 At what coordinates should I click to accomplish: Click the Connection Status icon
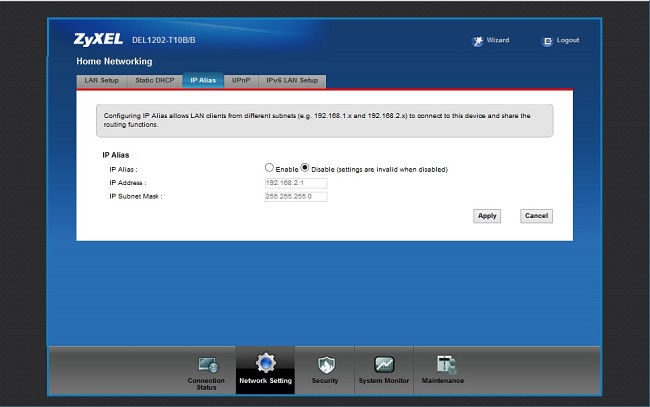coord(208,365)
